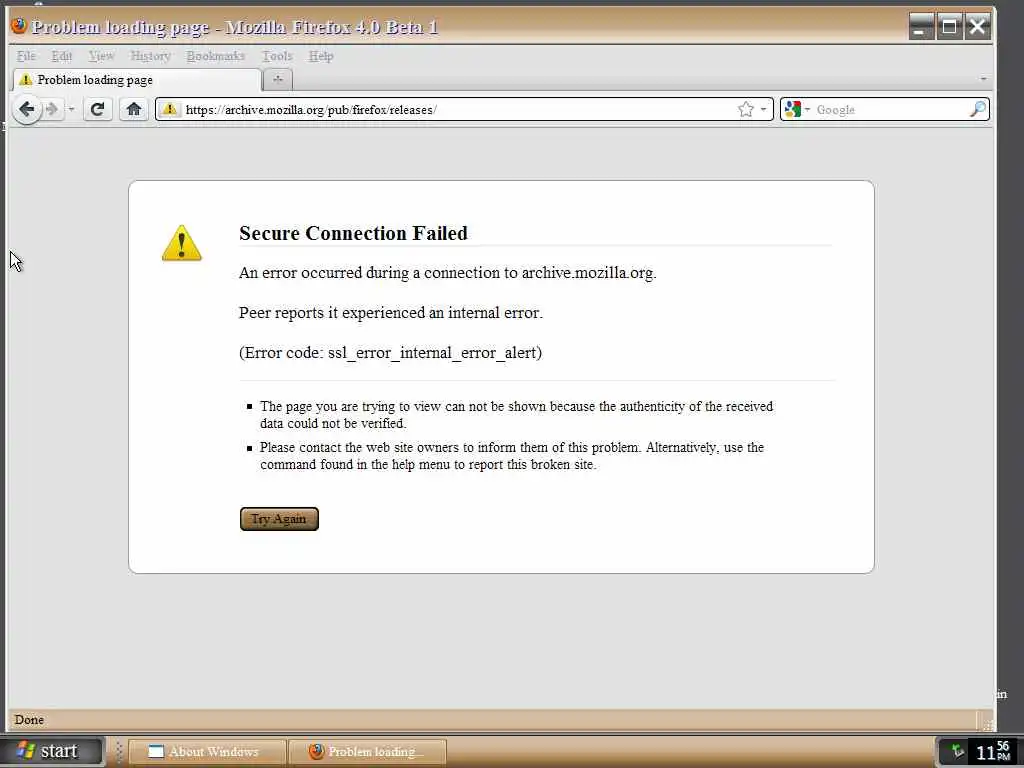Open the Edit menu

click(x=62, y=56)
